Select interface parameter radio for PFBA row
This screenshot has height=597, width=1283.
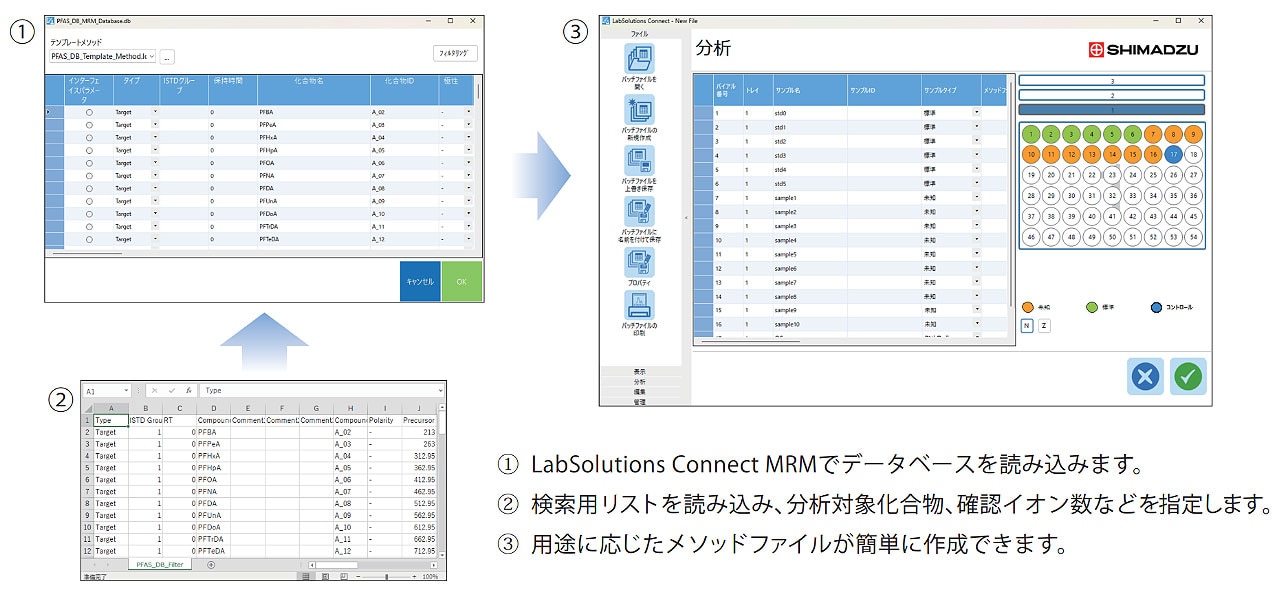(x=89, y=113)
